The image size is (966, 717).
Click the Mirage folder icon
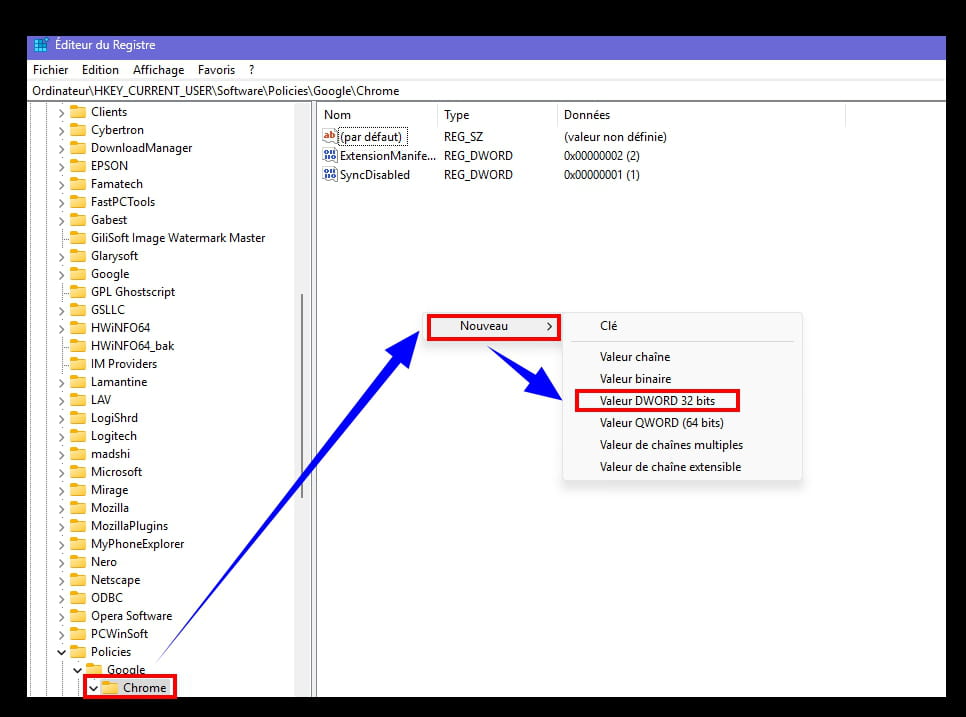78,490
